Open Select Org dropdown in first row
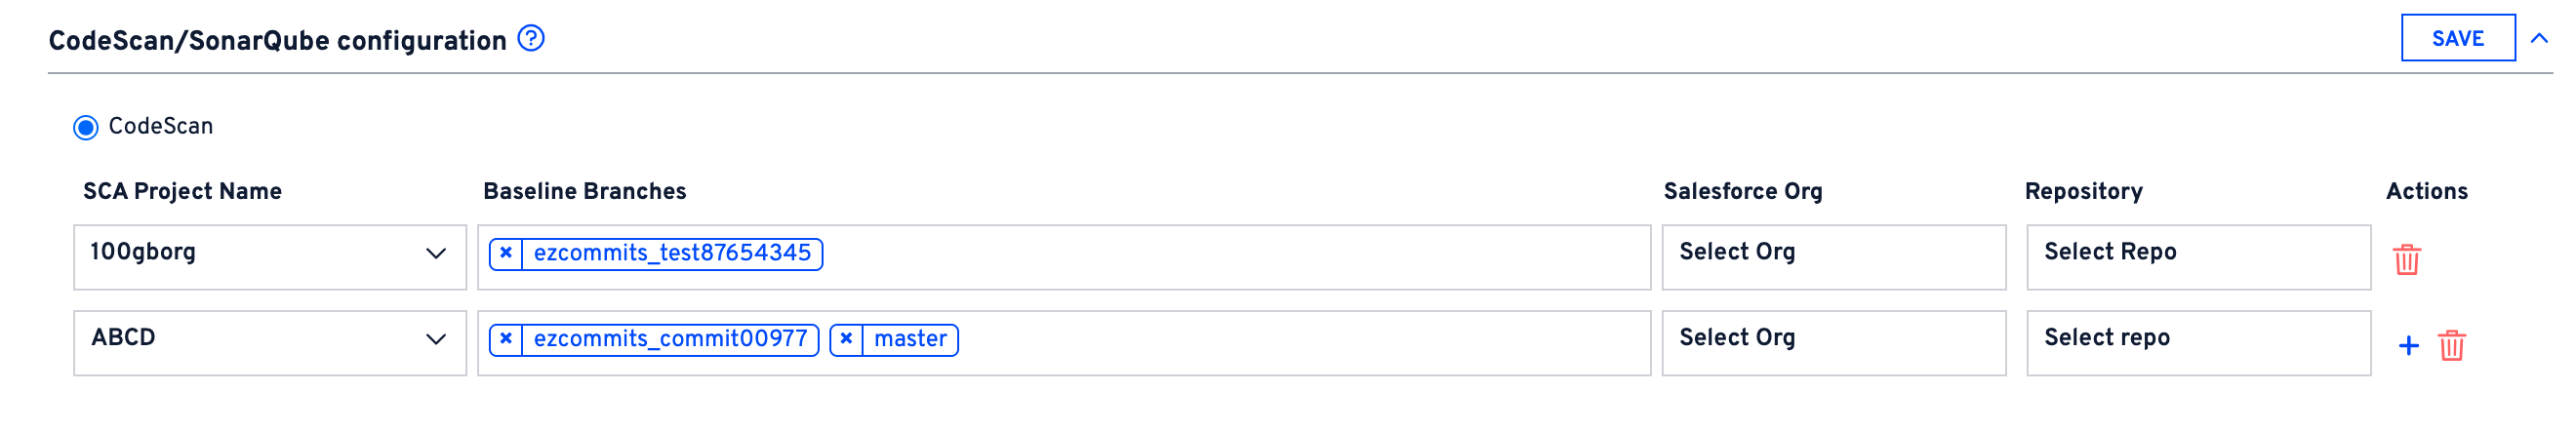Screen dimensions: 2576x431 (x=1832, y=256)
